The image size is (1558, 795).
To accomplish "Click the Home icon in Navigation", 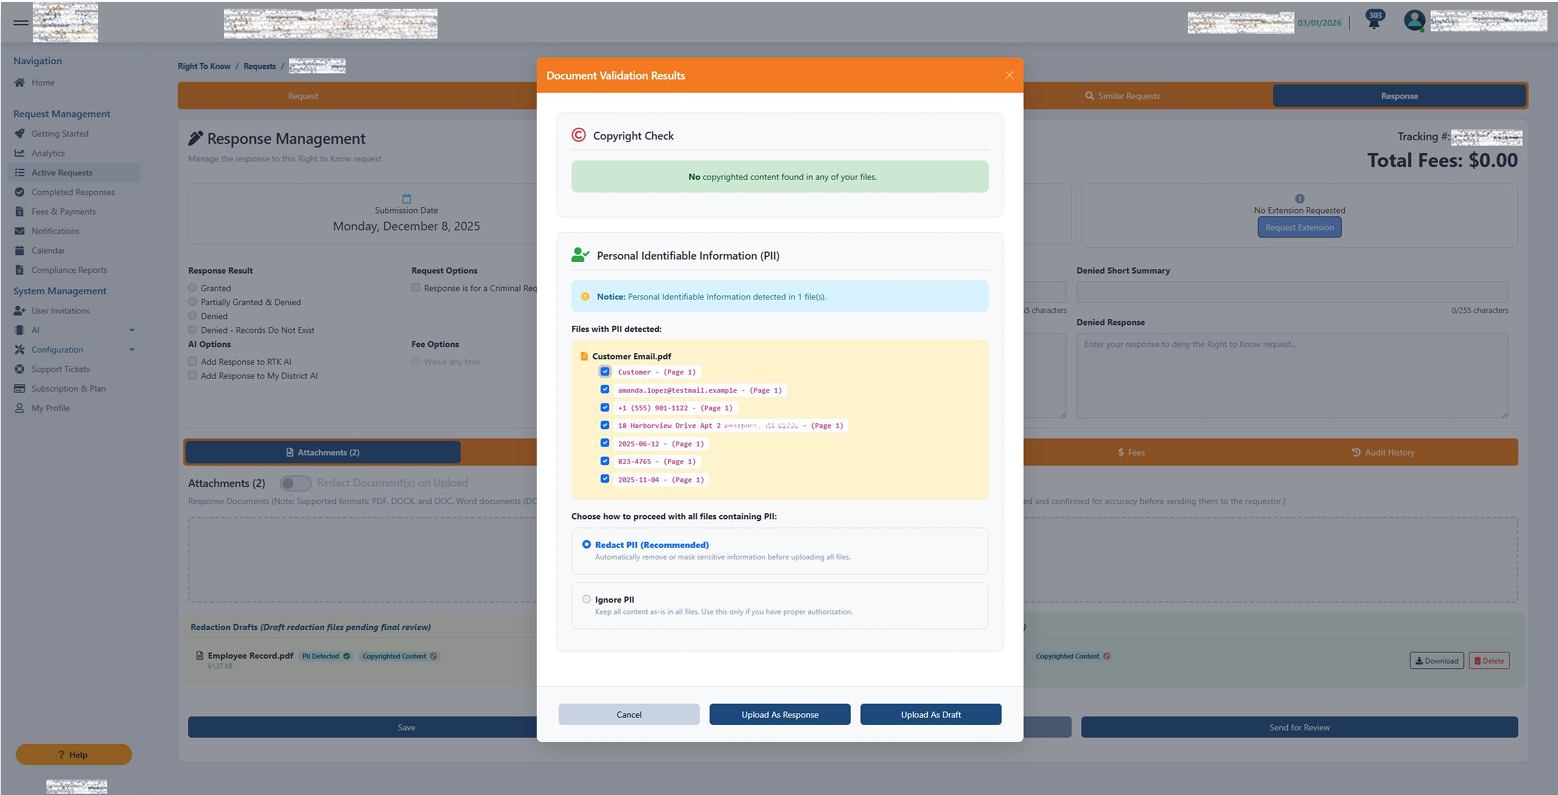I will (x=19, y=83).
